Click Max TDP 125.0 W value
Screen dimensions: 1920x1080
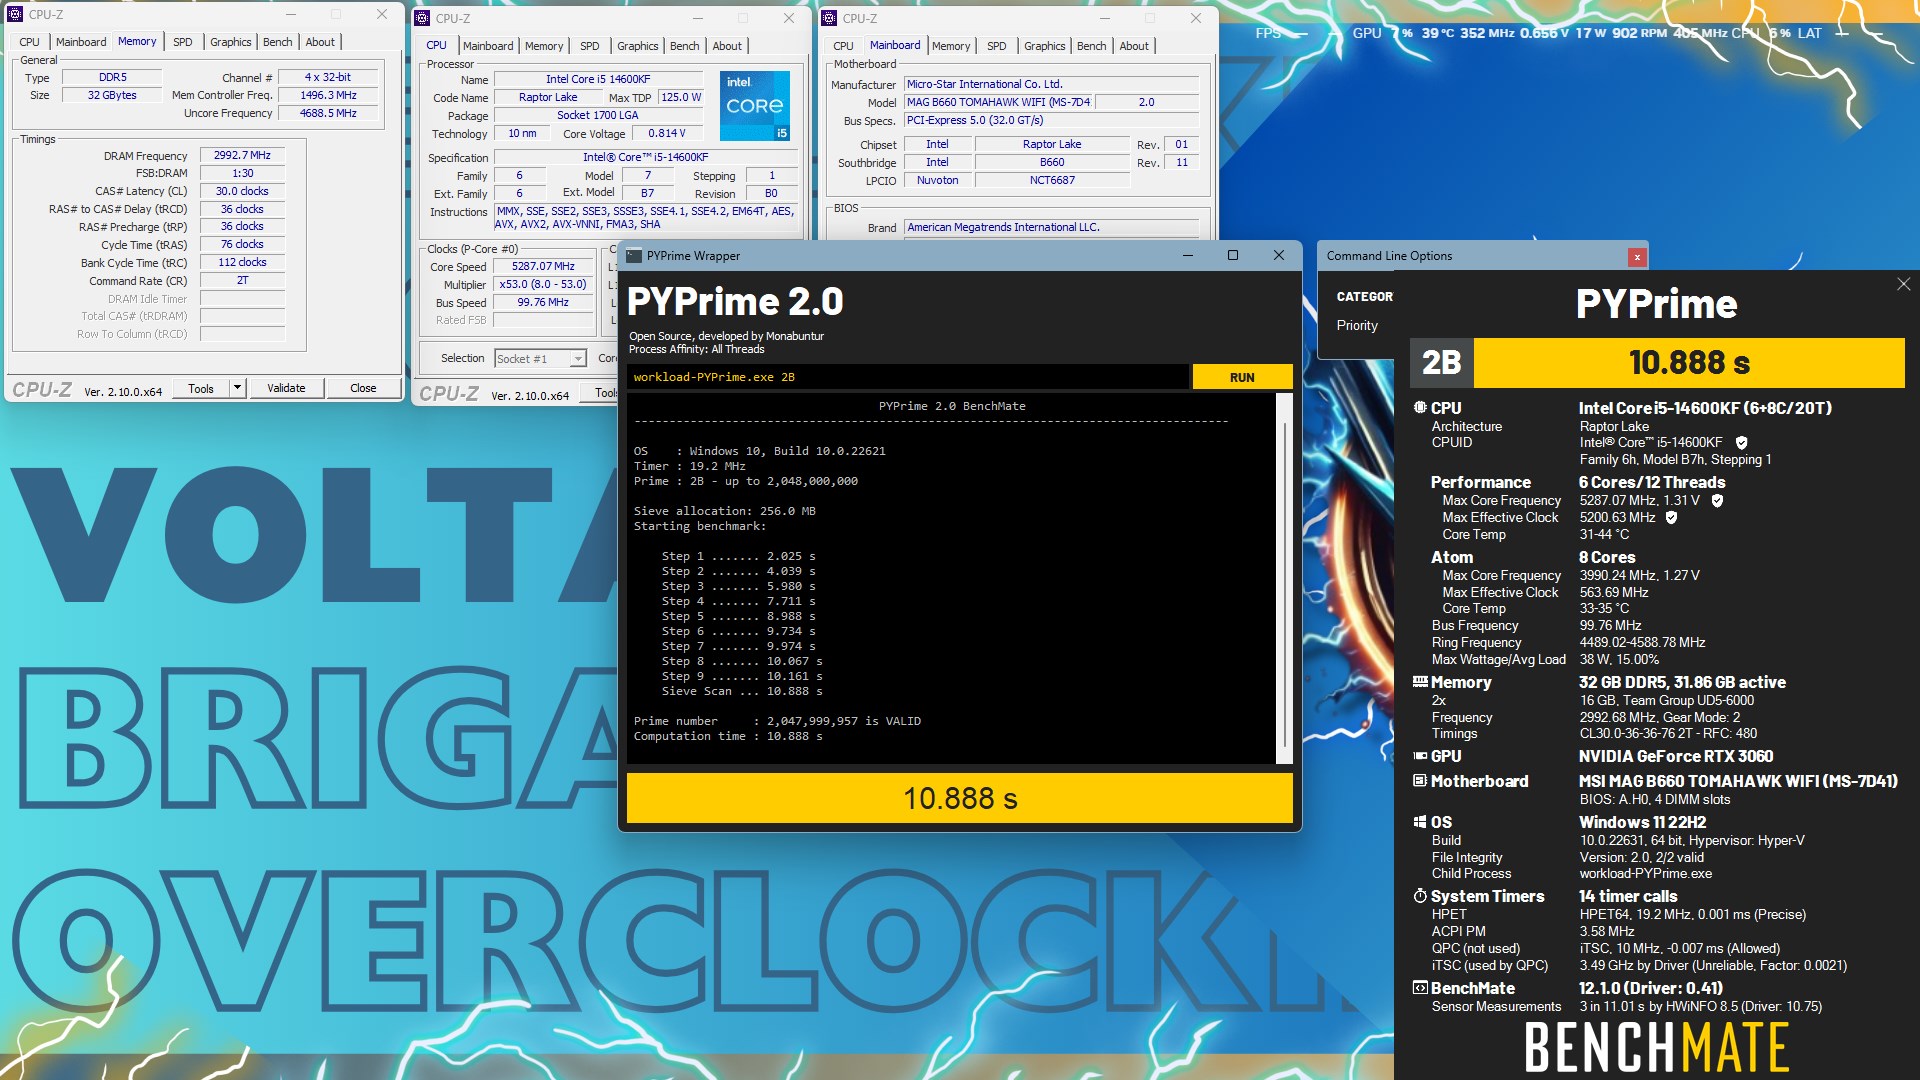681,97
